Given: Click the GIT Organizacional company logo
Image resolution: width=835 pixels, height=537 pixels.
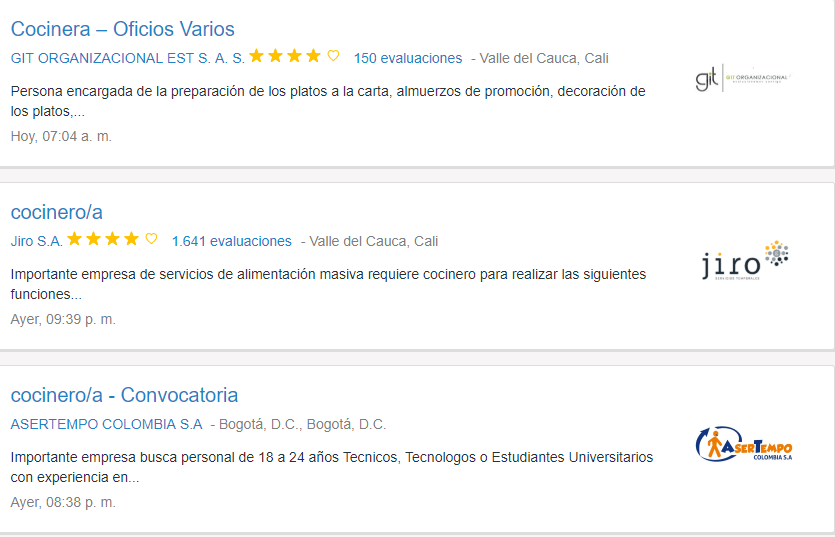Looking at the screenshot, I should [x=742, y=77].
